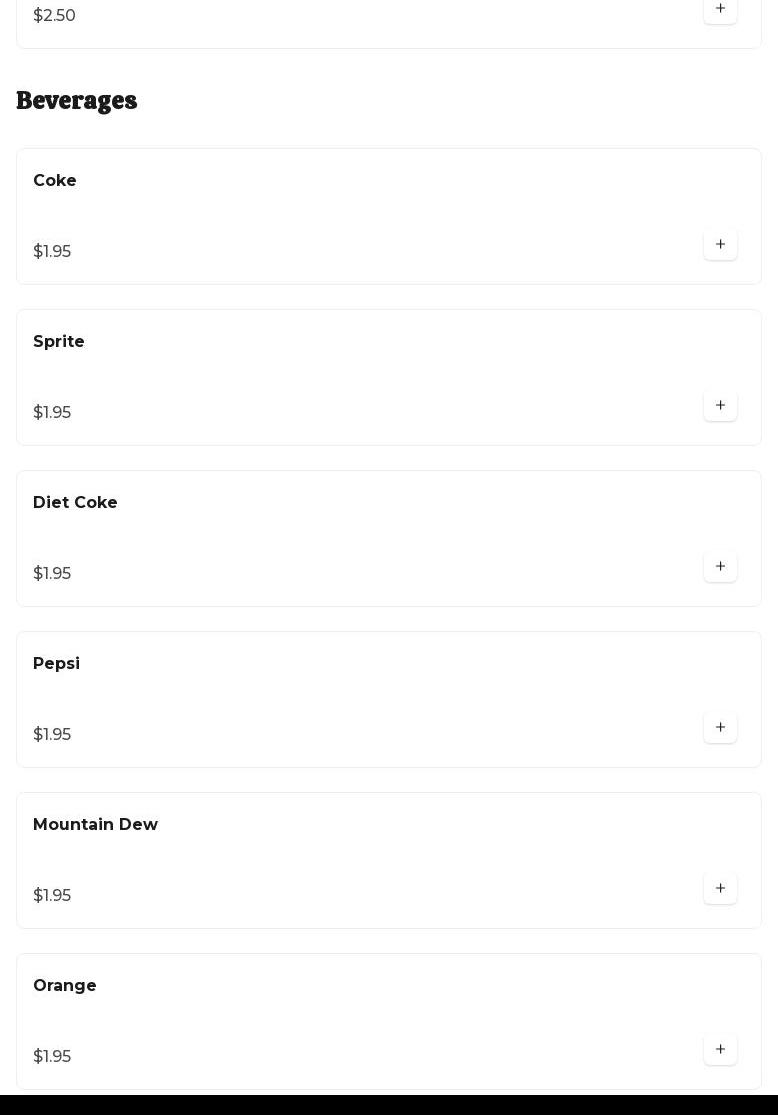Open the Diet Coke item details
Viewport: 778px width, 1115px height.
[75, 503]
